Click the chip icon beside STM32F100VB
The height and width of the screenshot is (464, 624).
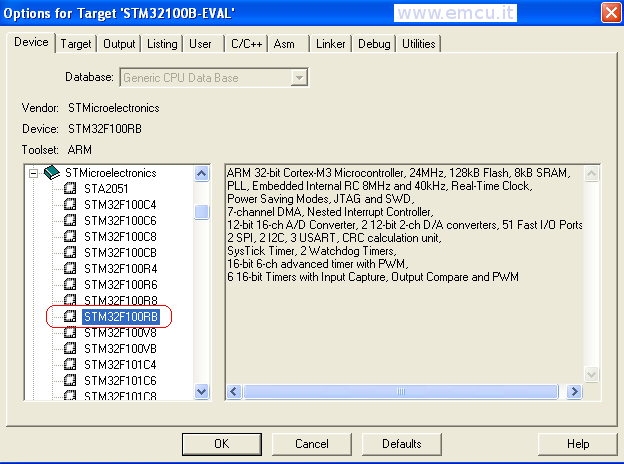(70, 348)
